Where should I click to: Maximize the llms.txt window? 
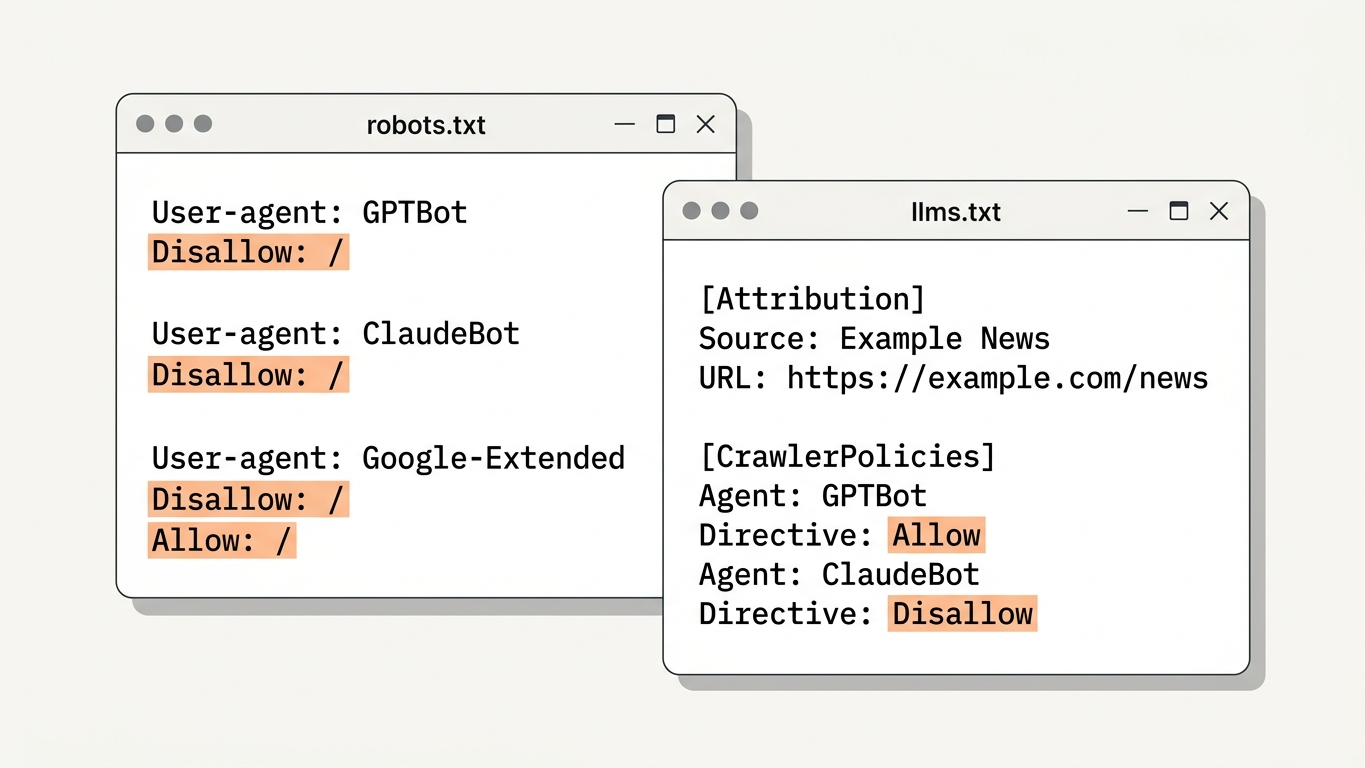click(1179, 211)
